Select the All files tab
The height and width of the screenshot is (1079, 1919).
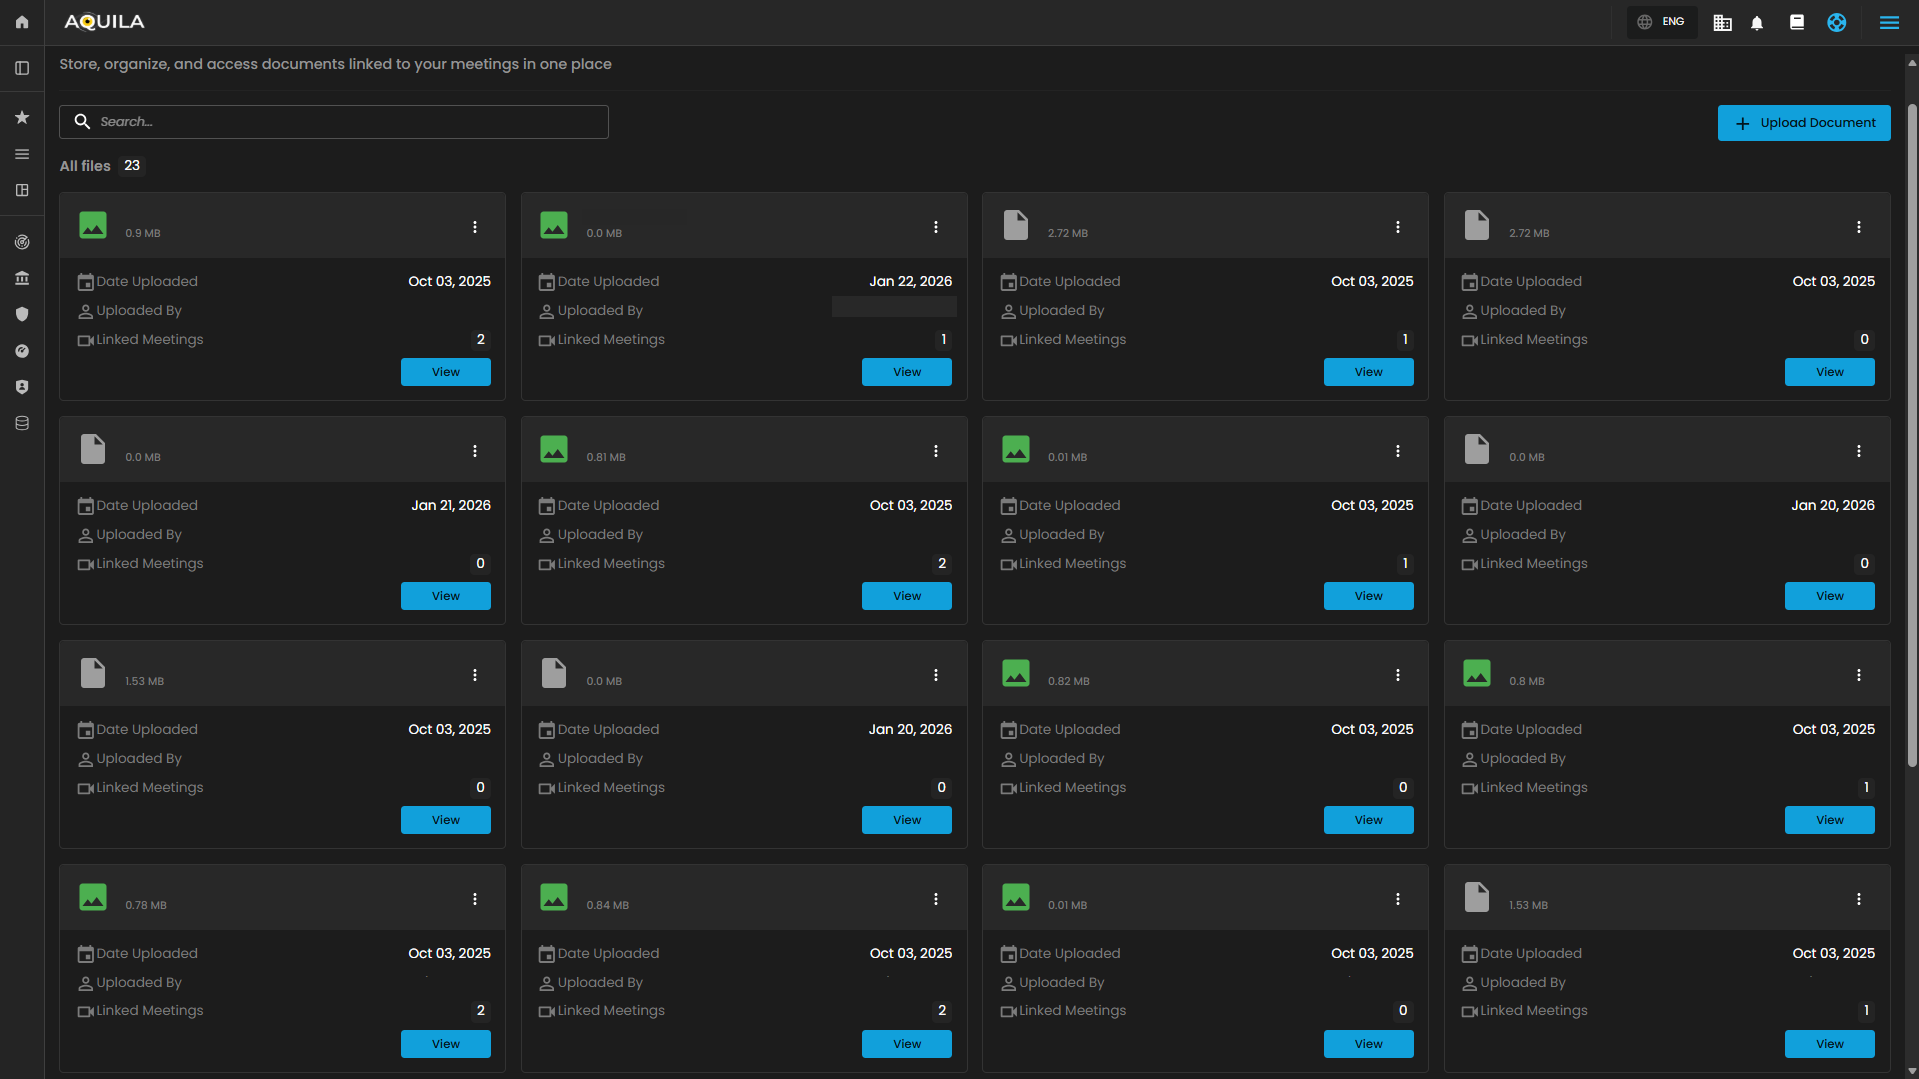click(x=85, y=166)
